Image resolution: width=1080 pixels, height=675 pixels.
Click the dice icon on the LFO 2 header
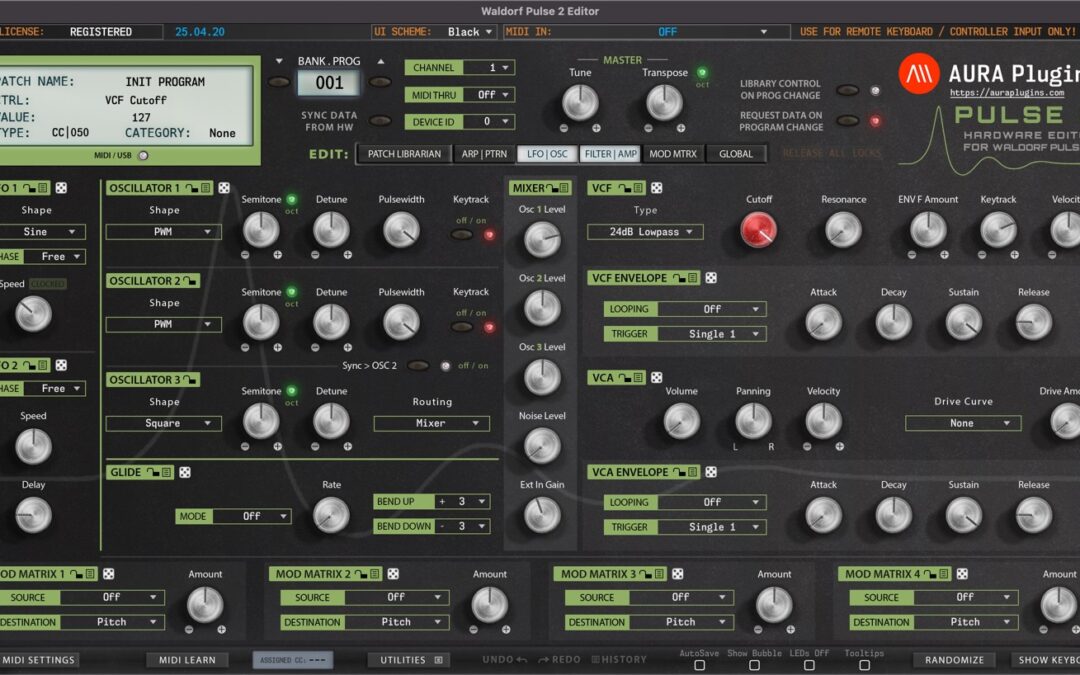tap(61, 366)
